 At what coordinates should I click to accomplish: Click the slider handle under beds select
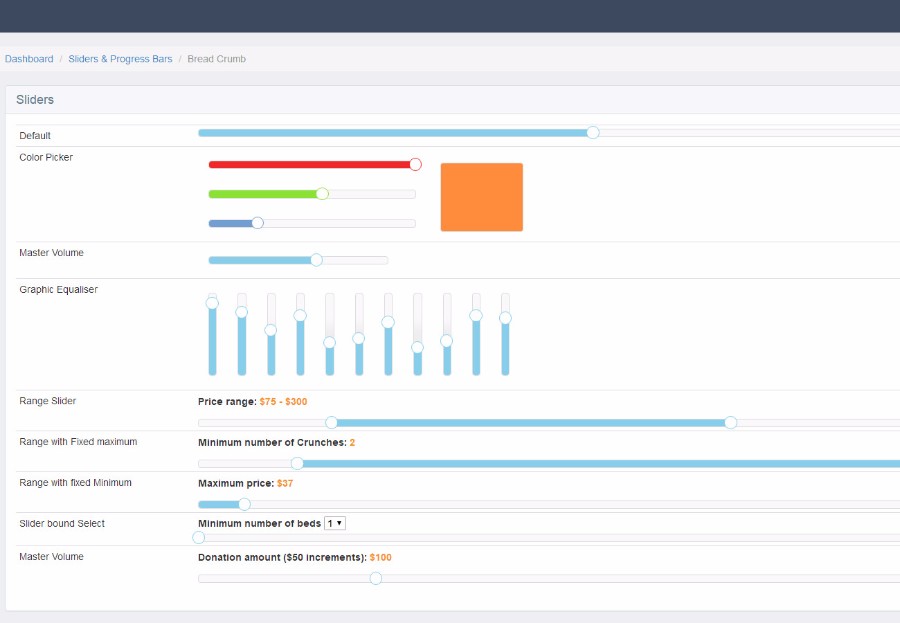coord(199,537)
